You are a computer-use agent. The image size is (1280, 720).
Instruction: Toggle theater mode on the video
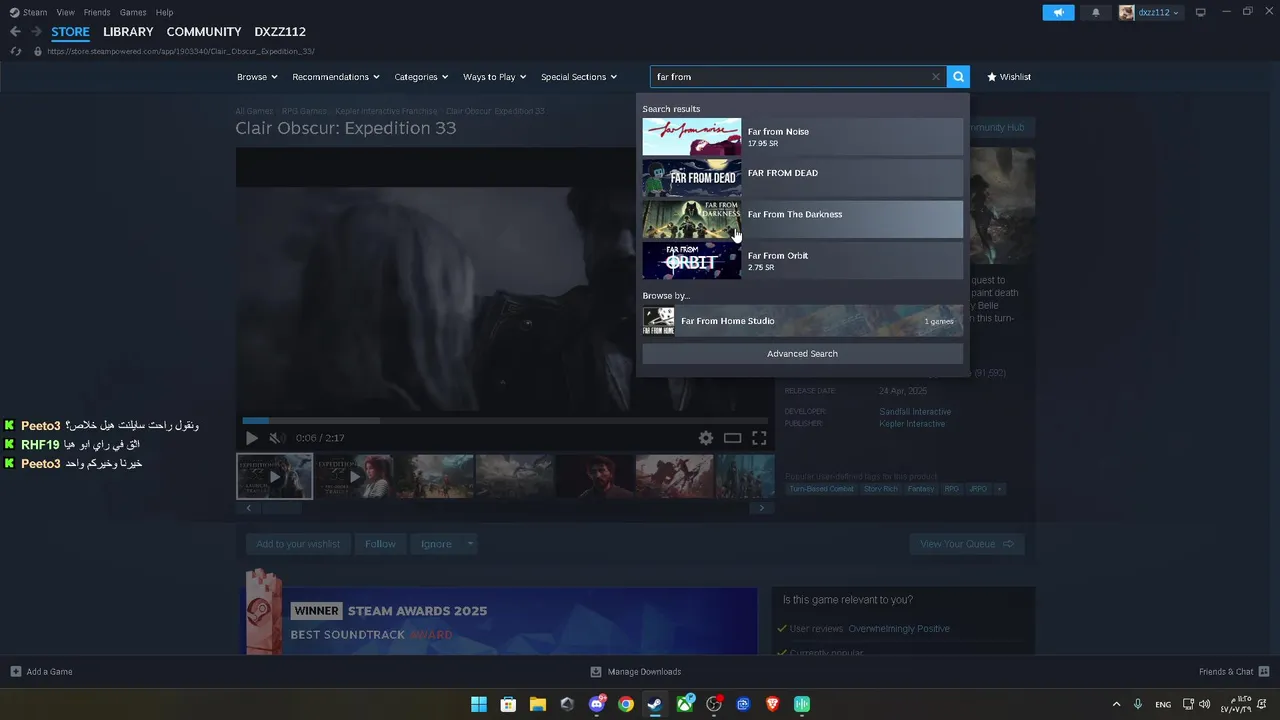(x=733, y=438)
